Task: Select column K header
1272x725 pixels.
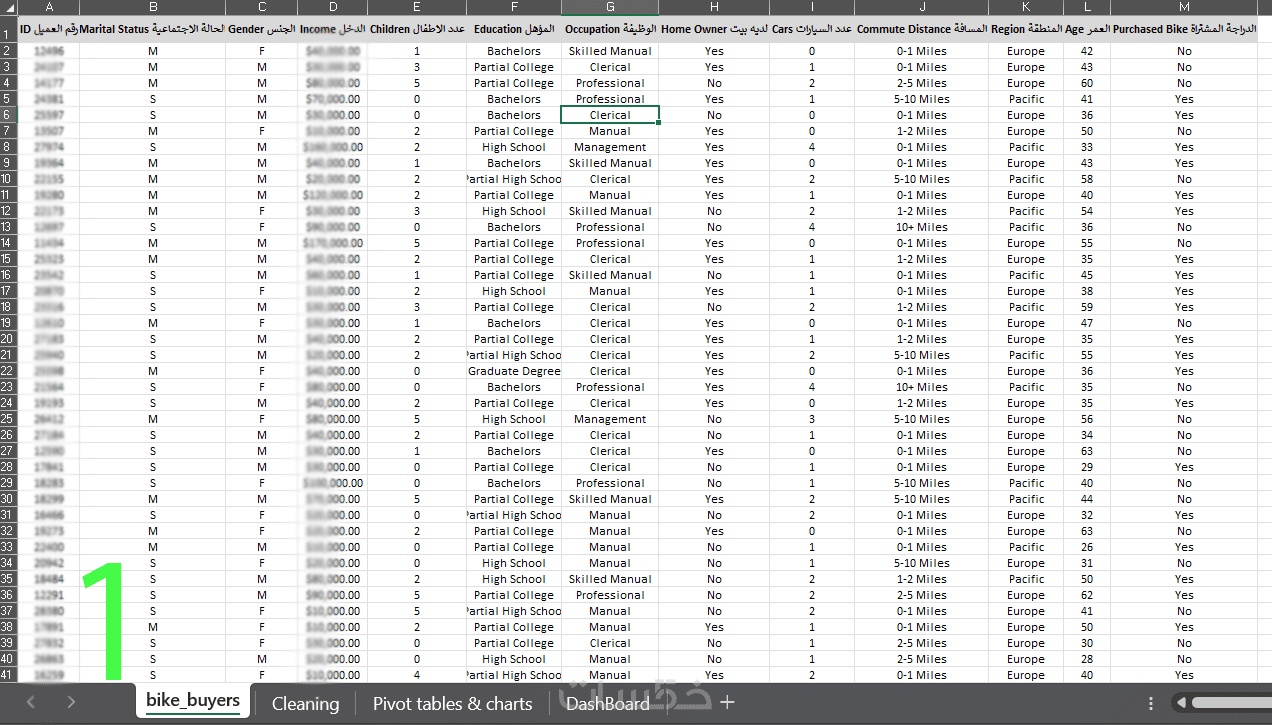Action: coord(1026,7)
